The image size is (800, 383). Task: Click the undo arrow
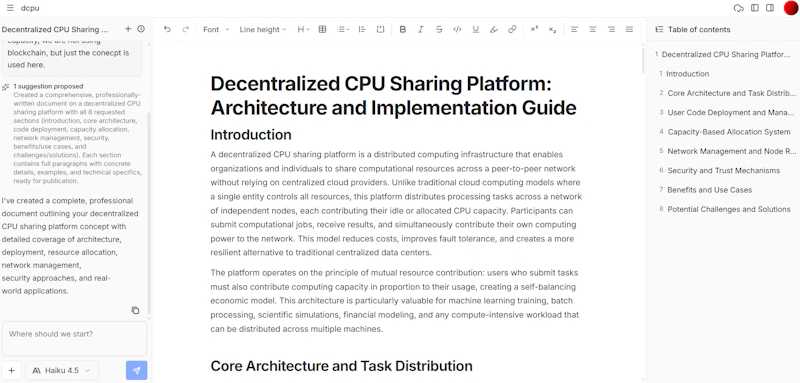167,30
